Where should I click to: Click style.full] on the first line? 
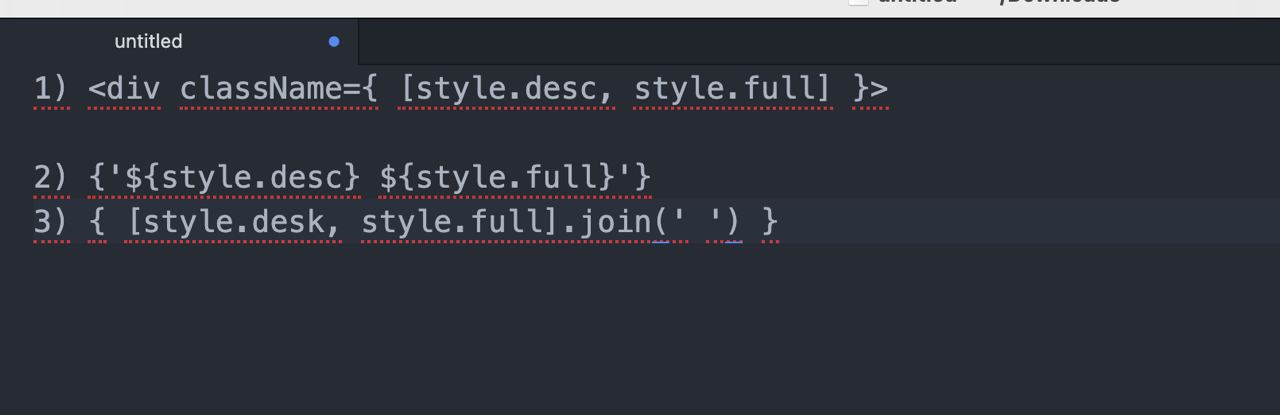(x=733, y=89)
